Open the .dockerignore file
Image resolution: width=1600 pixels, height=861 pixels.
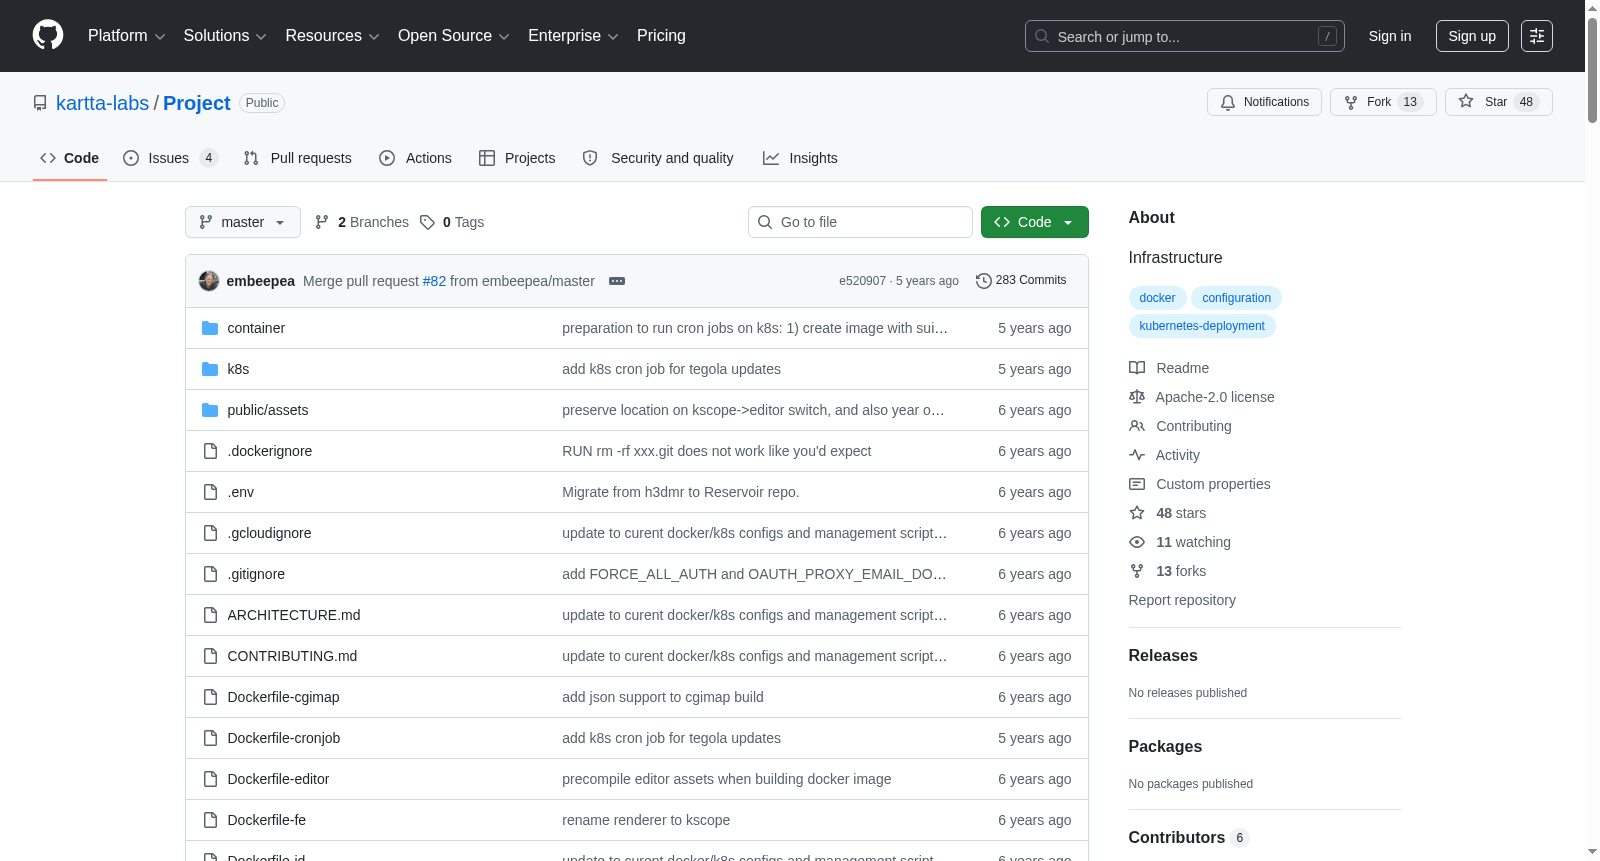point(270,451)
